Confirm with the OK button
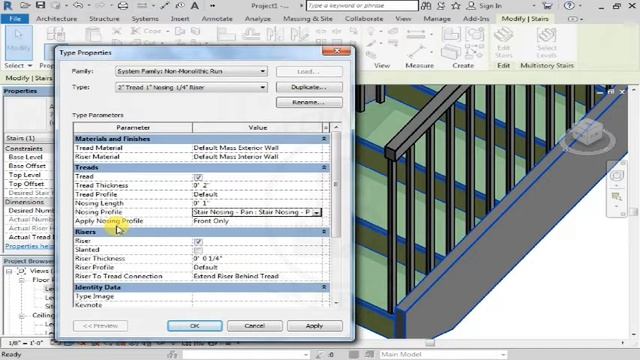The width and height of the screenshot is (640, 360). coord(195,326)
